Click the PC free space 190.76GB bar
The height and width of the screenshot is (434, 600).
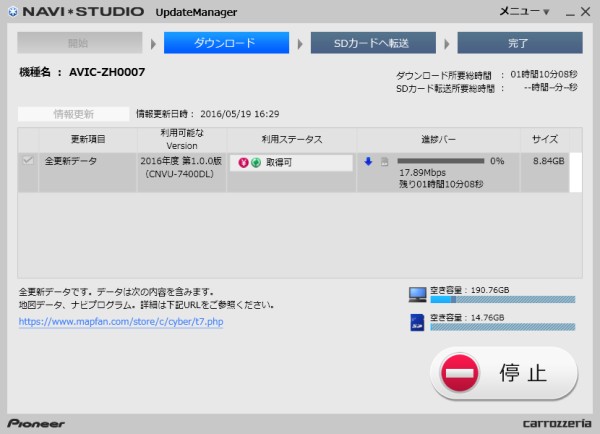click(x=502, y=300)
